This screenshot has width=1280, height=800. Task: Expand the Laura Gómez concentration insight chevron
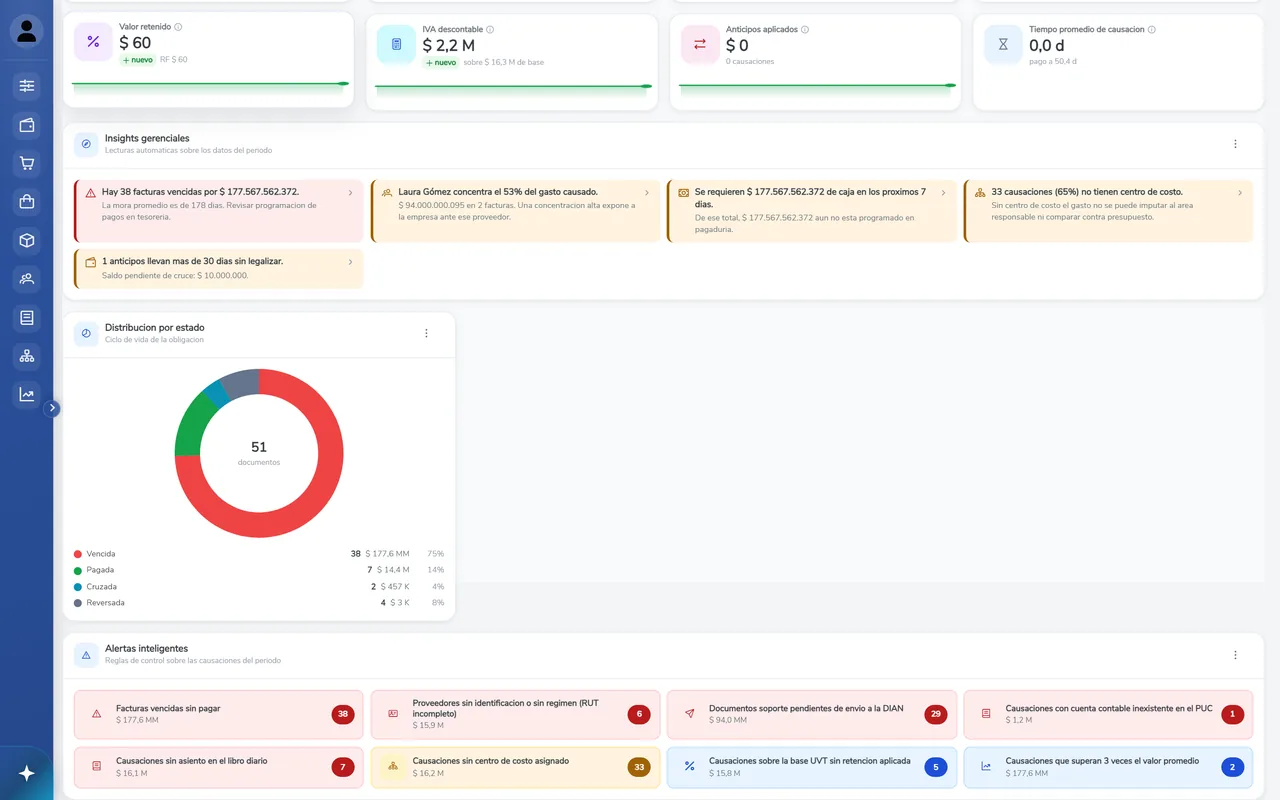tap(647, 193)
